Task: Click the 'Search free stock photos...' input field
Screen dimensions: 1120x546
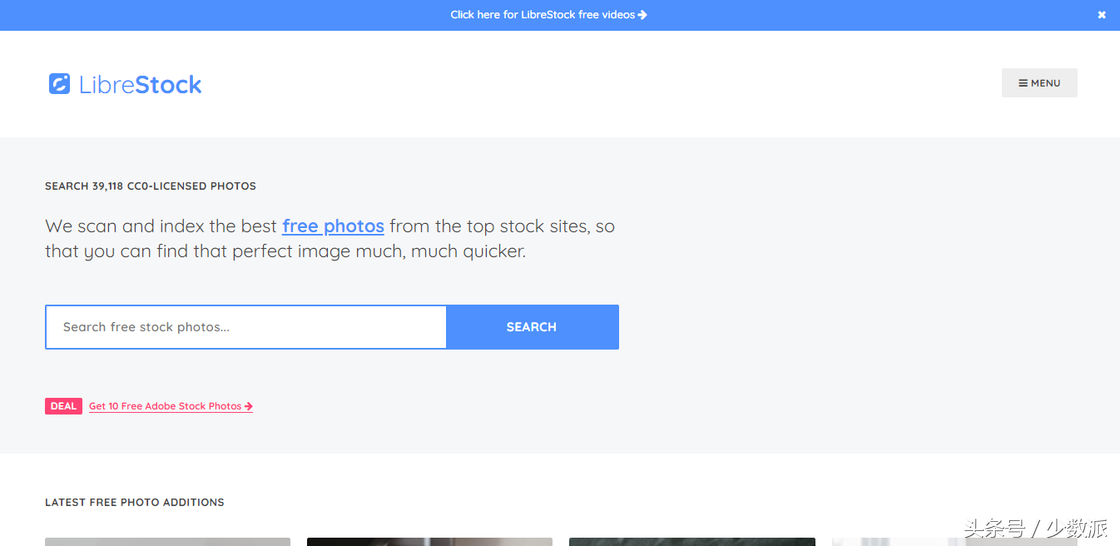Action: (246, 327)
